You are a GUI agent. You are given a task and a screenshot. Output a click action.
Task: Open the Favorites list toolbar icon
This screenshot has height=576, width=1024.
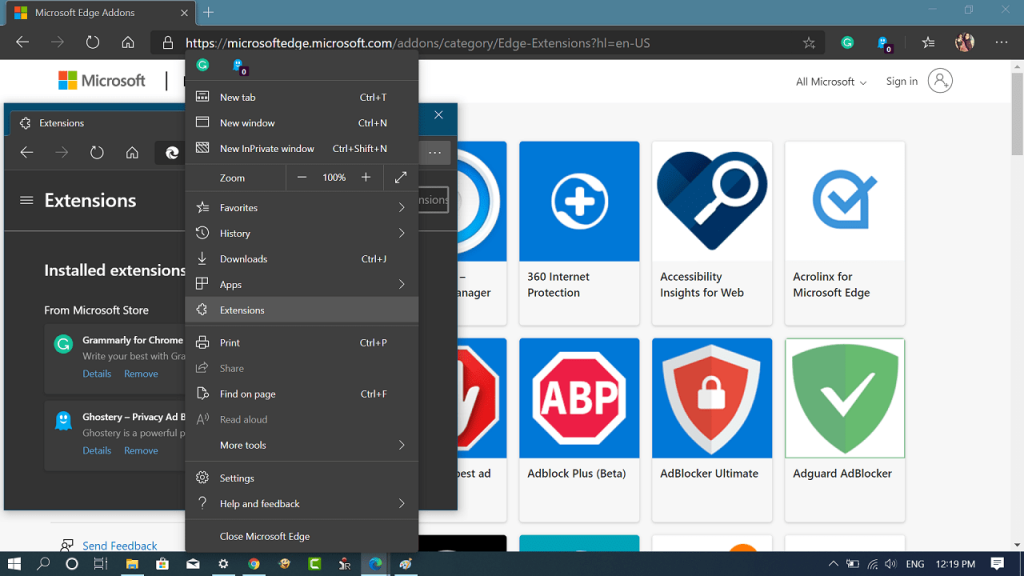(x=928, y=42)
